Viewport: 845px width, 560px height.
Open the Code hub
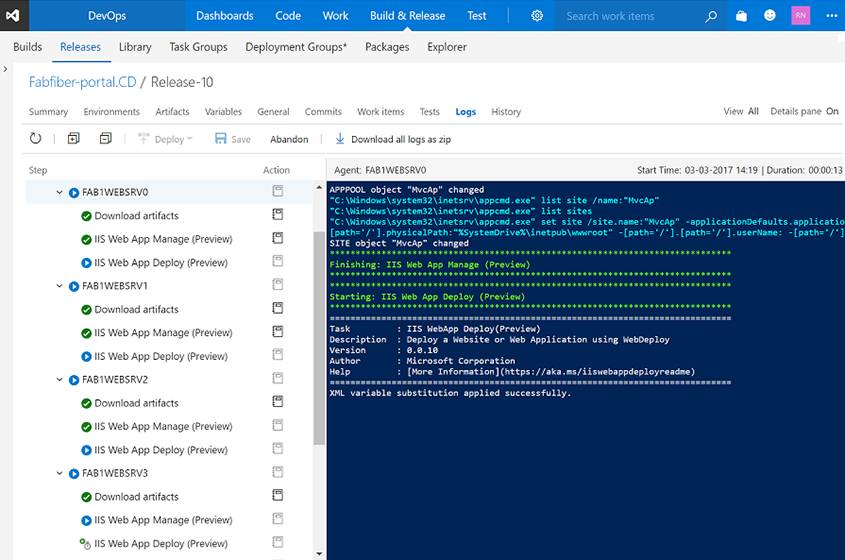pos(288,16)
